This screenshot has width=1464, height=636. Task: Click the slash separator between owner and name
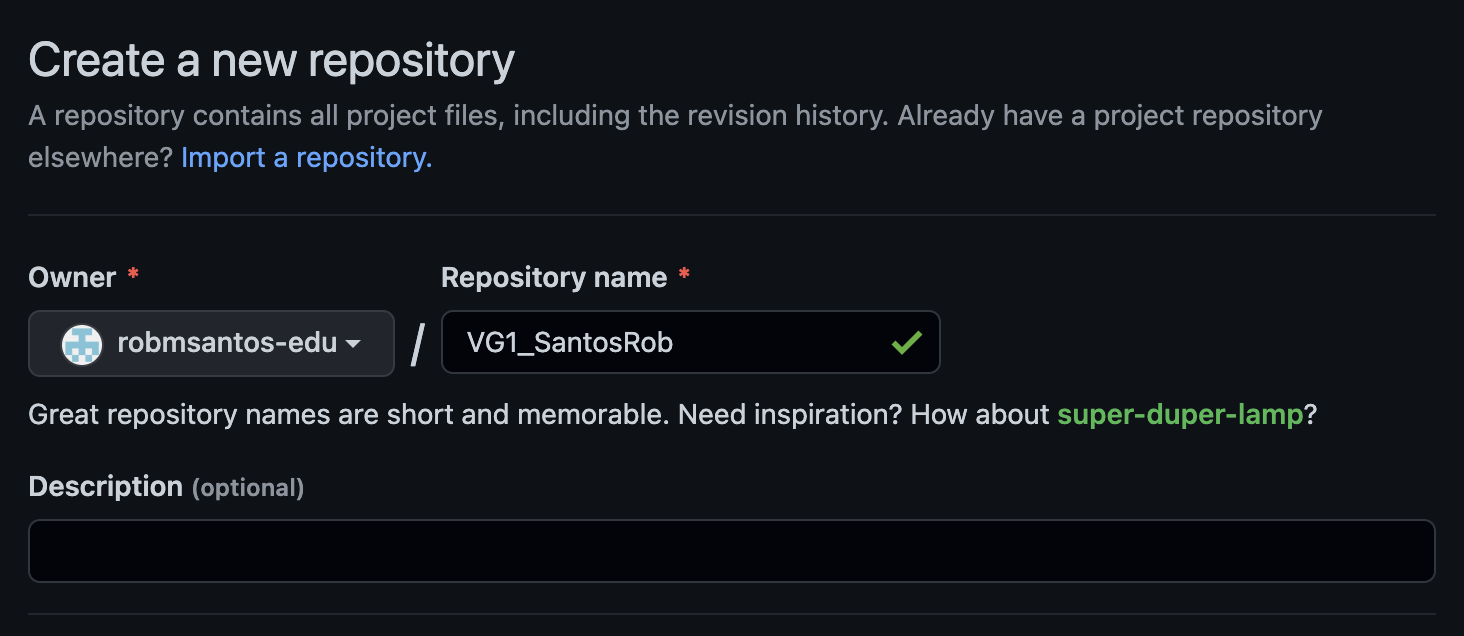click(418, 345)
